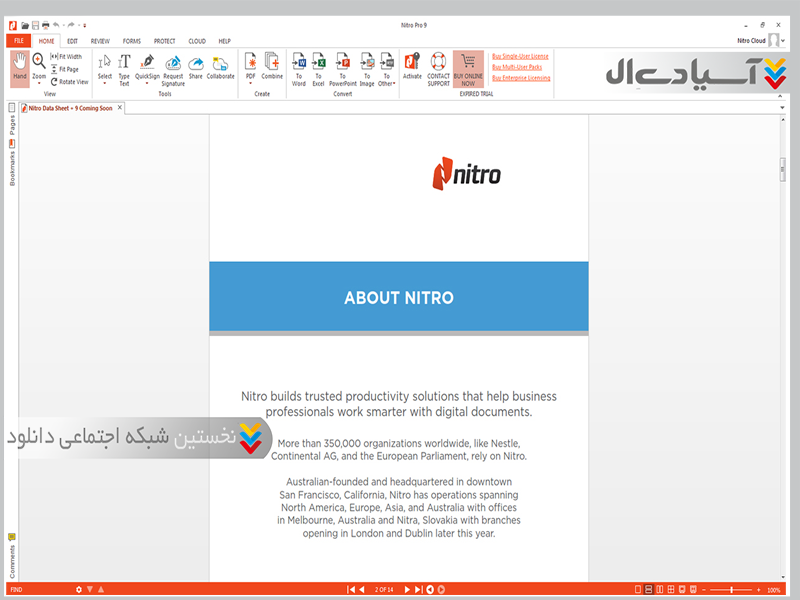
Task: Open the QuickSign dropdown
Action: click(x=147, y=83)
